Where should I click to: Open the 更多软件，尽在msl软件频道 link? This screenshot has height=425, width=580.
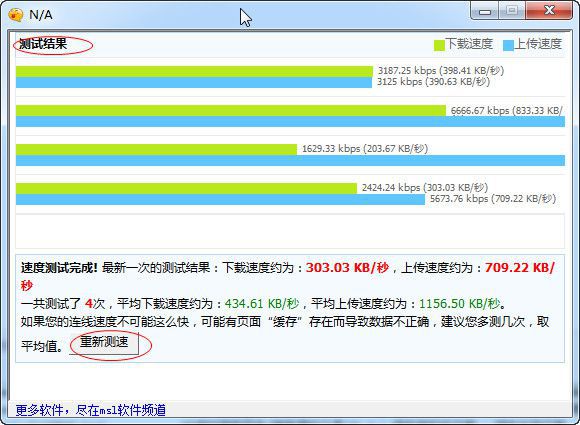click(x=91, y=410)
